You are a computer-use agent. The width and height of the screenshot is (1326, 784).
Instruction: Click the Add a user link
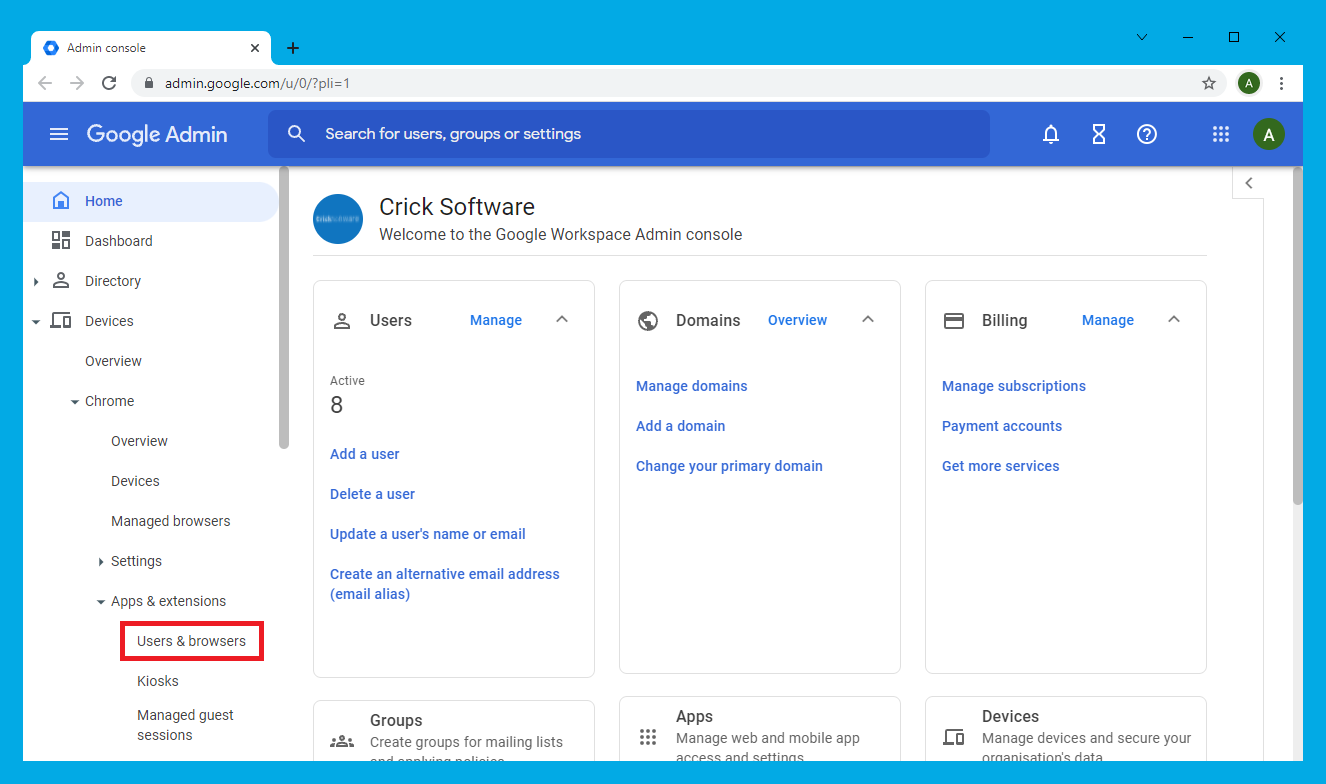tap(364, 454)
